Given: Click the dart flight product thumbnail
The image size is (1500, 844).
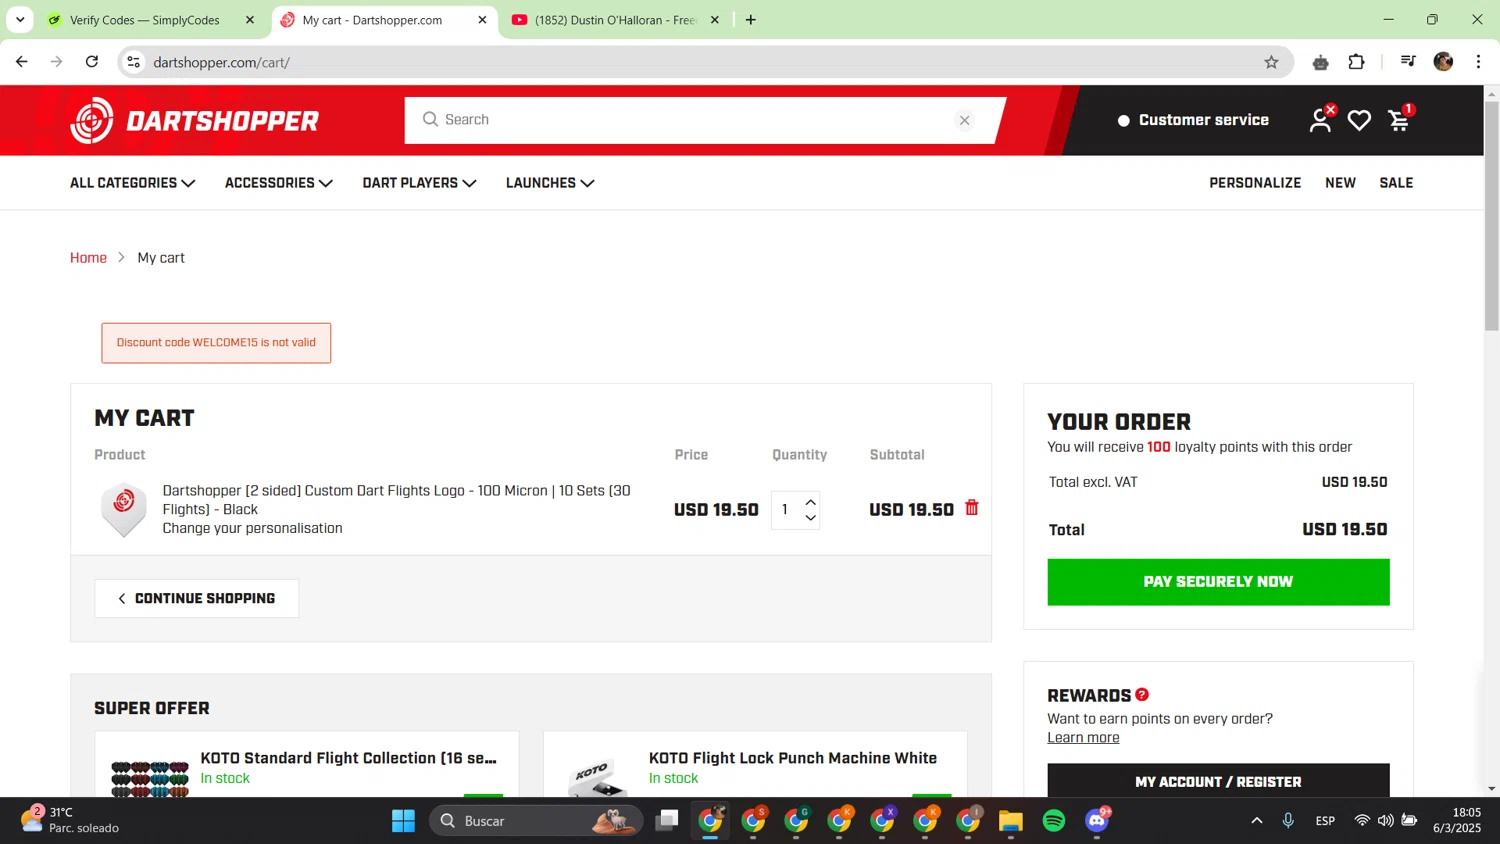Looking at the screenshot, I should tap(124, 509).
